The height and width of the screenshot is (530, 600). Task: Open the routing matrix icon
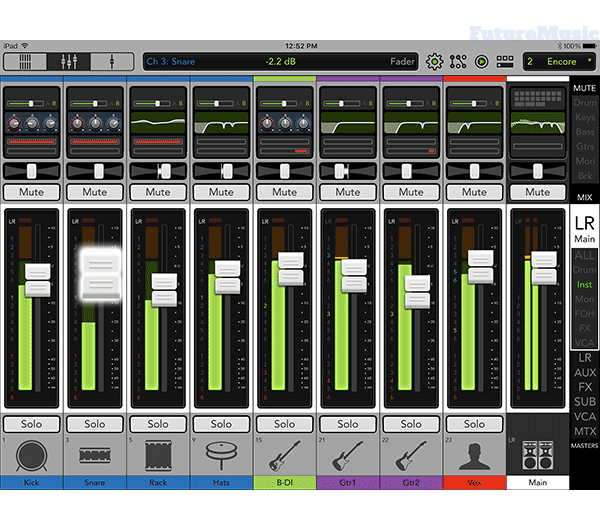(x=458, y=62)
